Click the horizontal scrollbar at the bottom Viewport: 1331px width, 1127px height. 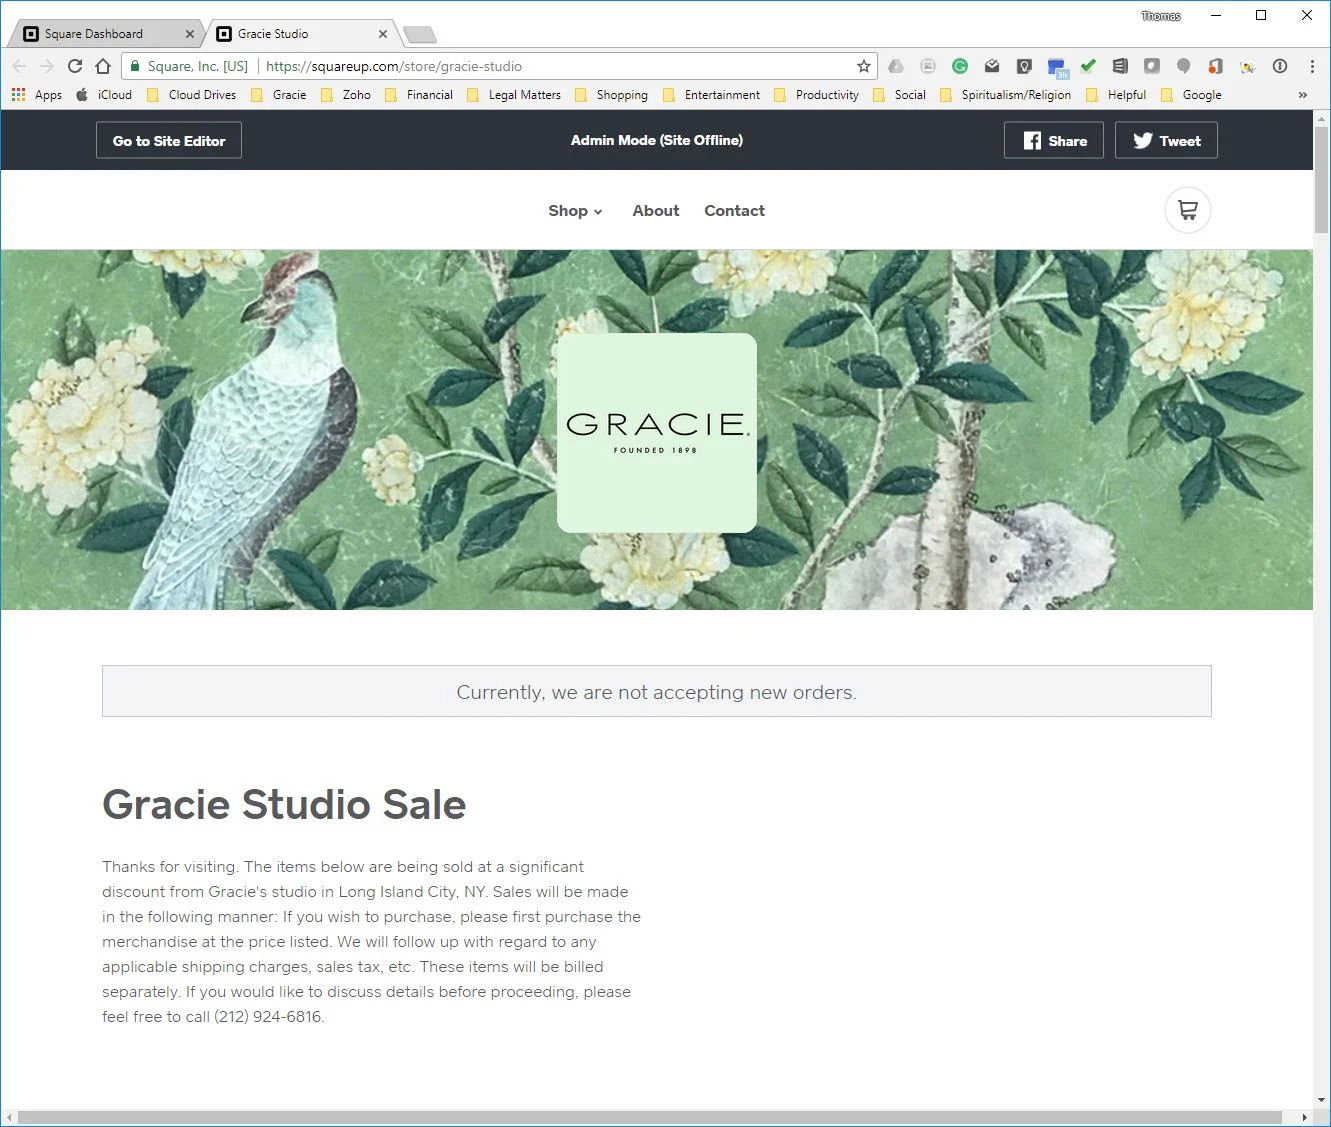click(x=650, y=1117)
